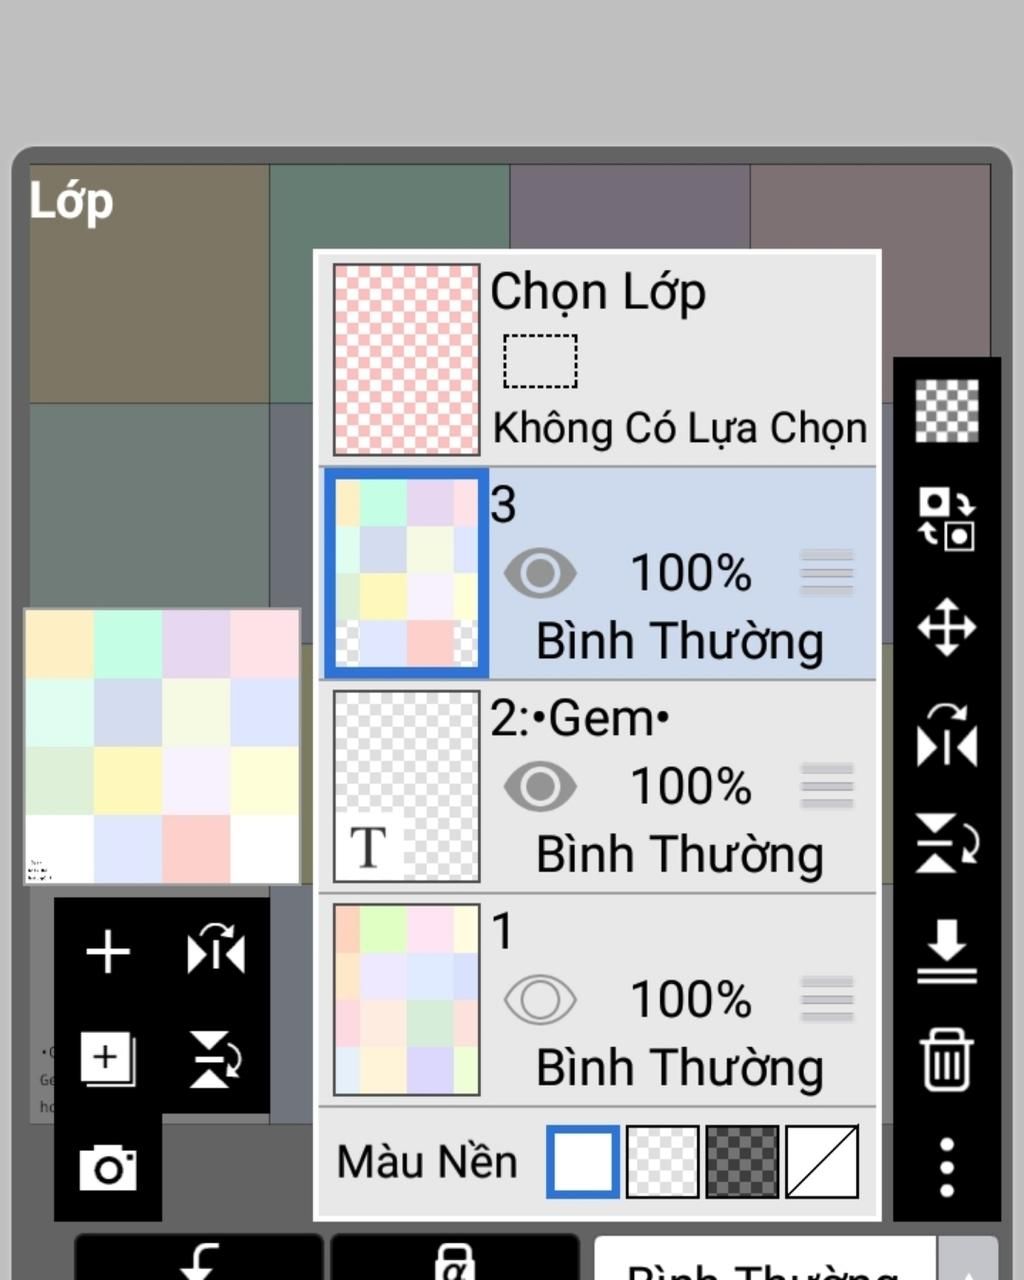Add a new layer with plus icon

[108, 951]
